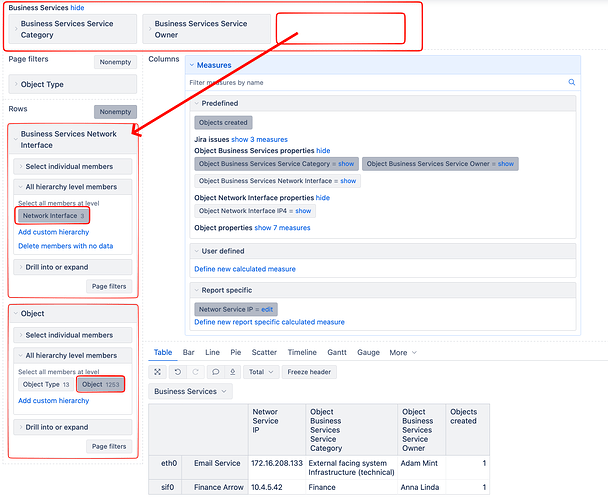Expand Select individual members under Network Interface
This screenshot has height=500, width=608.
(73, 166)
